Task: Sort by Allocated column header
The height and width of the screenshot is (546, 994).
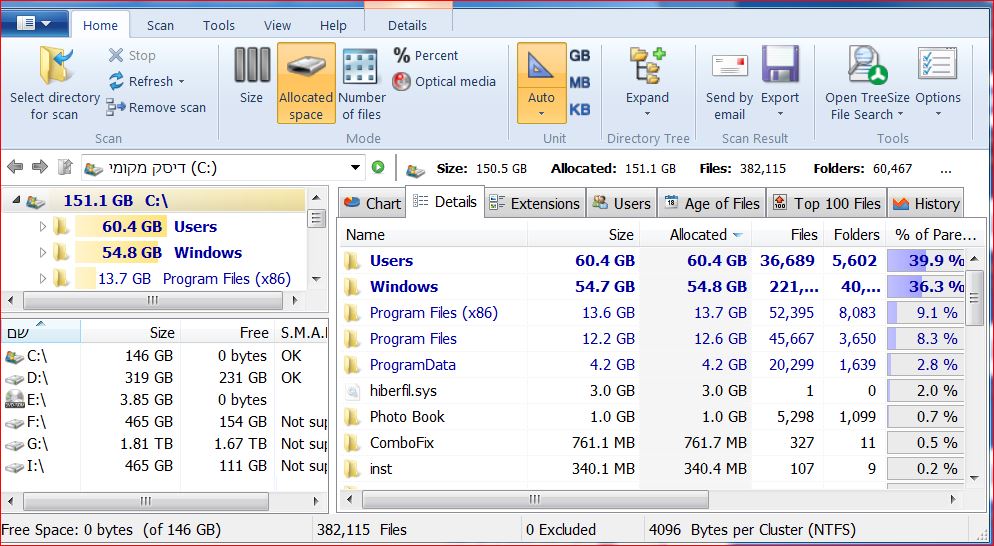Action: pyautogui.click(x=696, y=235)
